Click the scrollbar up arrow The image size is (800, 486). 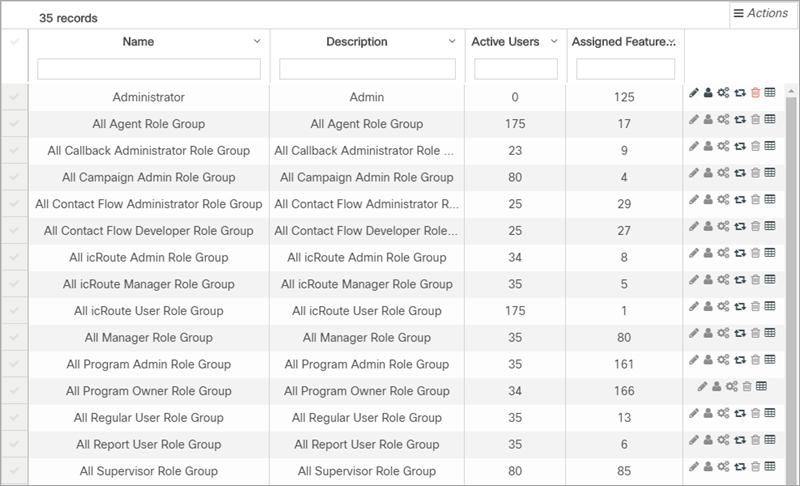(x=791, y=91)
